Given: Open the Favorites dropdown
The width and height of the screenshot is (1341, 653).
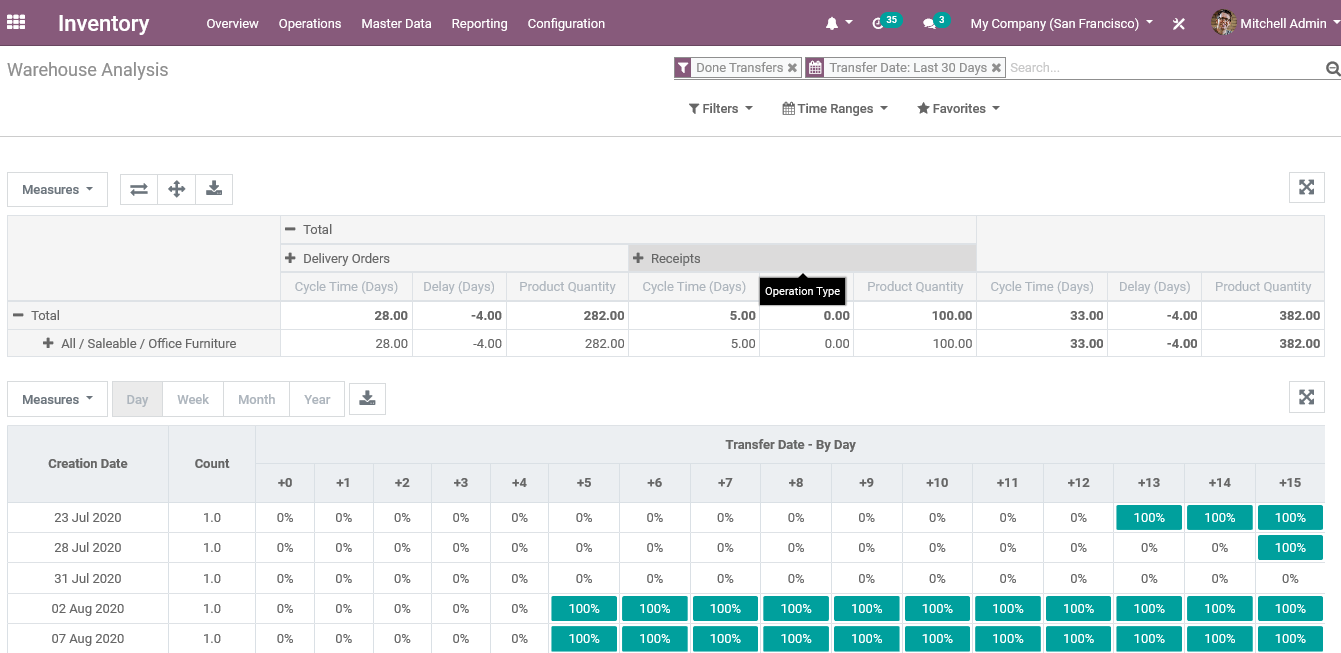Looking at the screenshot, I should point(959,108).
